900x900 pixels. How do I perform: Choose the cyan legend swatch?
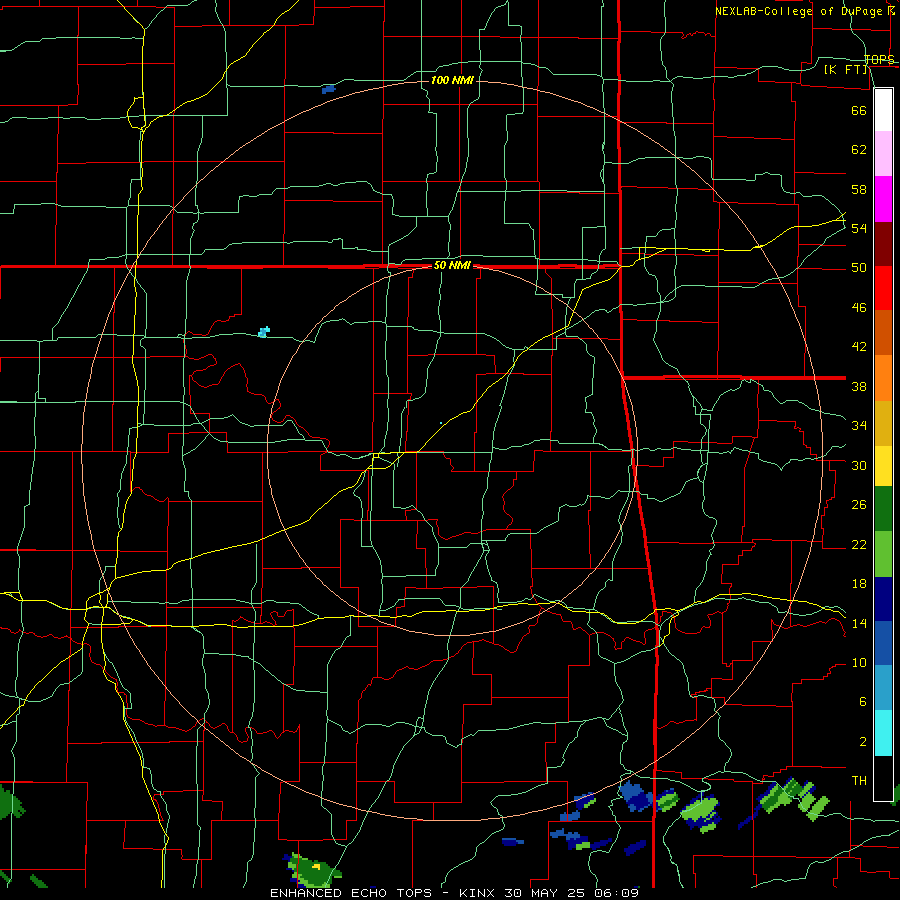[883, 733]
